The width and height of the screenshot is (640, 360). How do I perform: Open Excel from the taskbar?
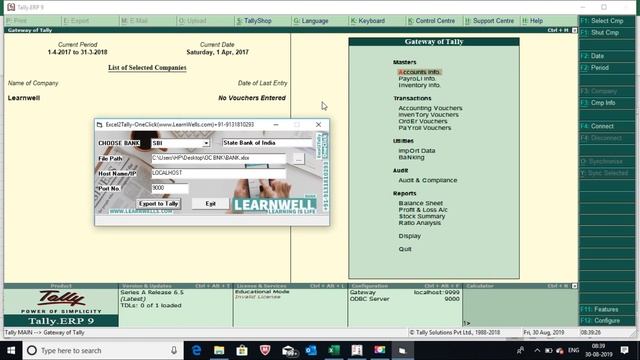click(334, 351)
